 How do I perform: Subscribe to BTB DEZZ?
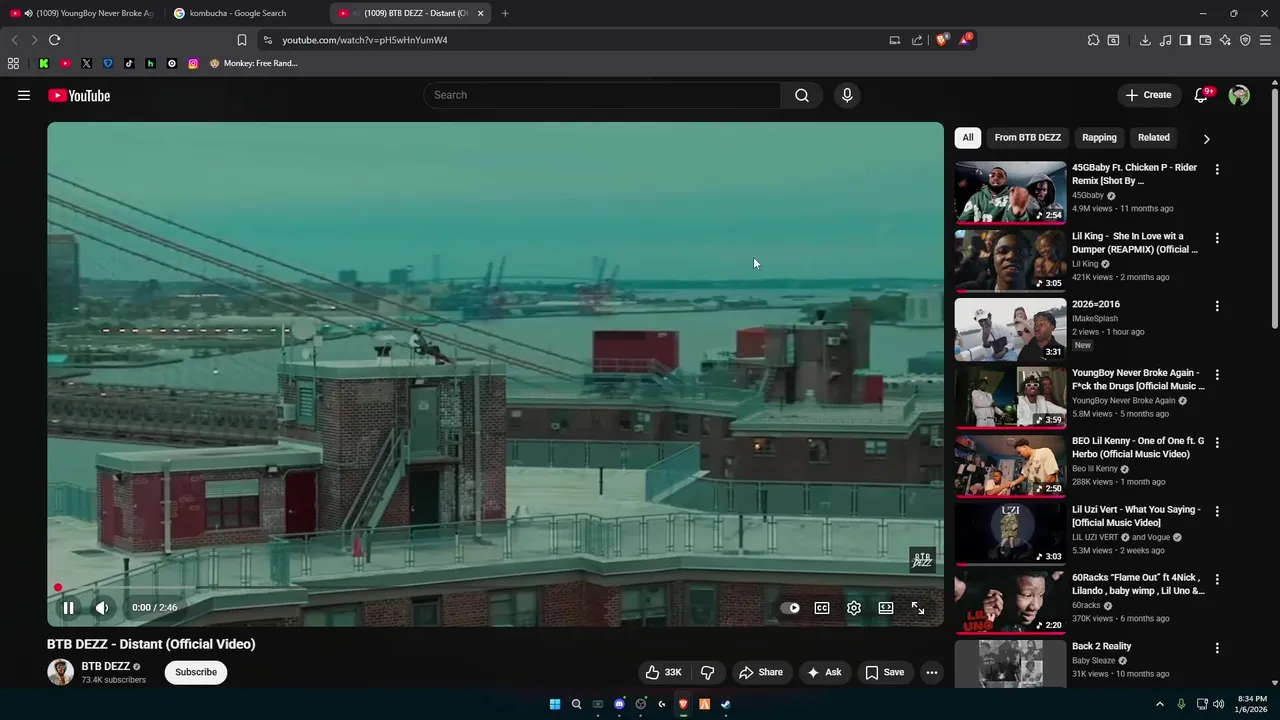coord(196,672)
